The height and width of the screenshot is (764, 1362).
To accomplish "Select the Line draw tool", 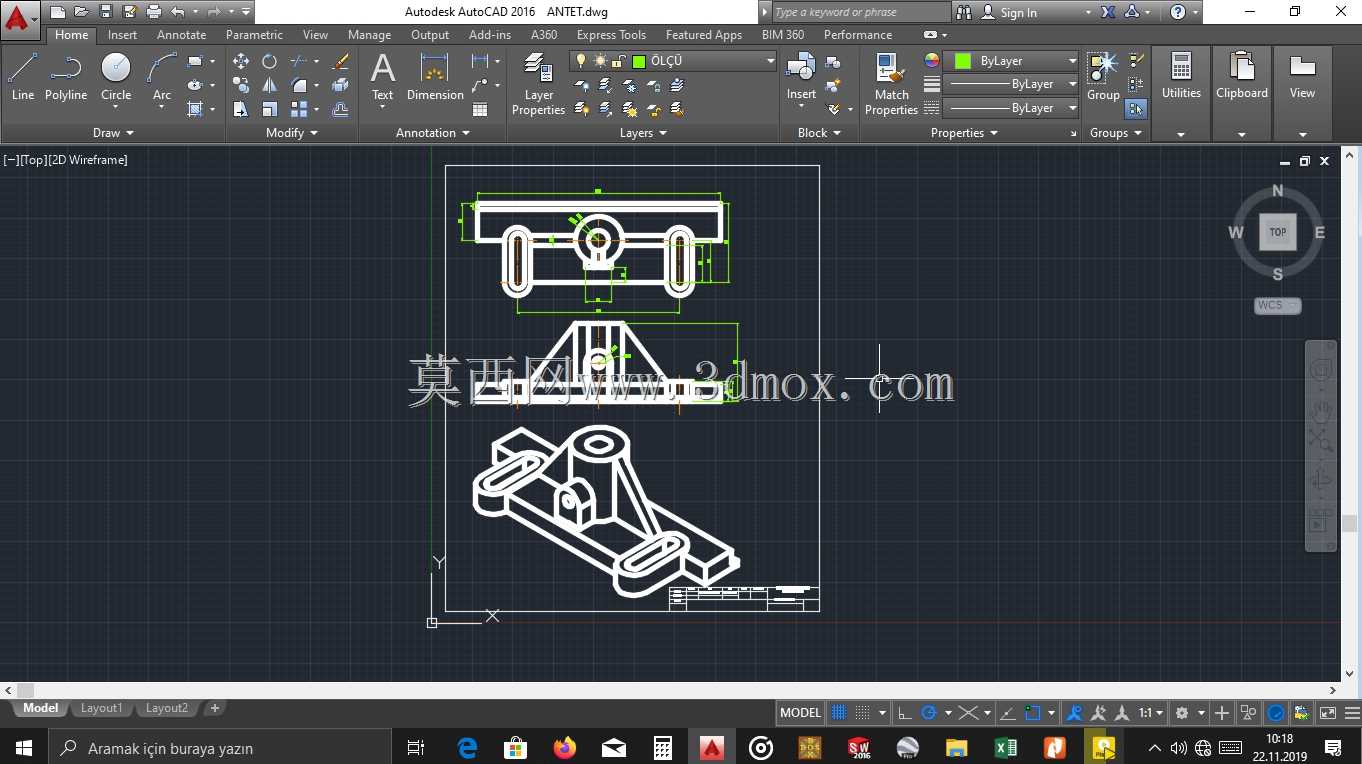I will 23,78.
